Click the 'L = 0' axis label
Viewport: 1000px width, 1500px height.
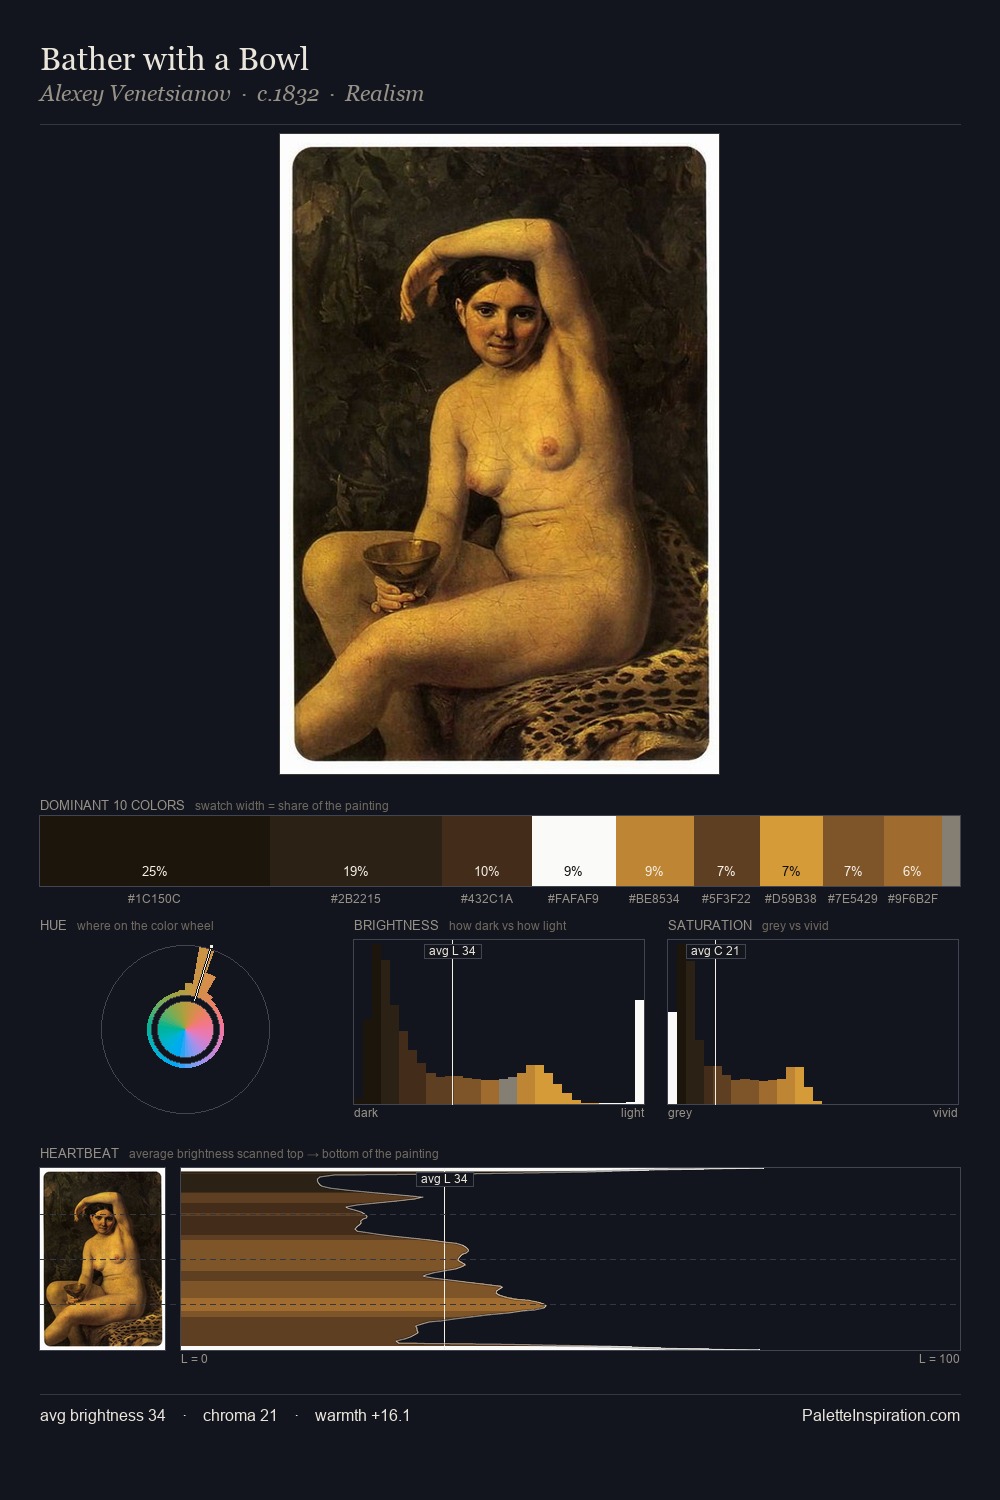coord(195,1359)
